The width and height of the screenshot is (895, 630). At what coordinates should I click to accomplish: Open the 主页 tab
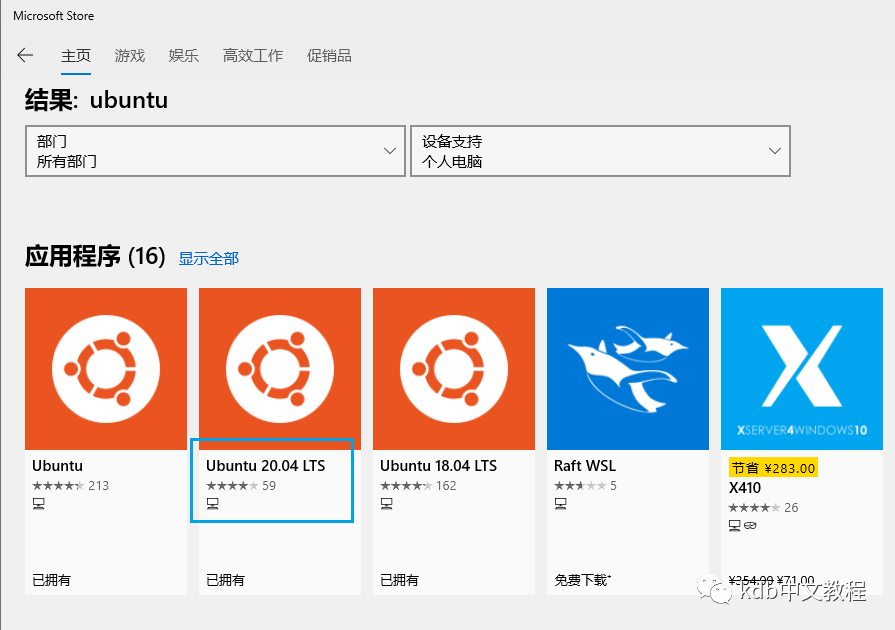76,56
